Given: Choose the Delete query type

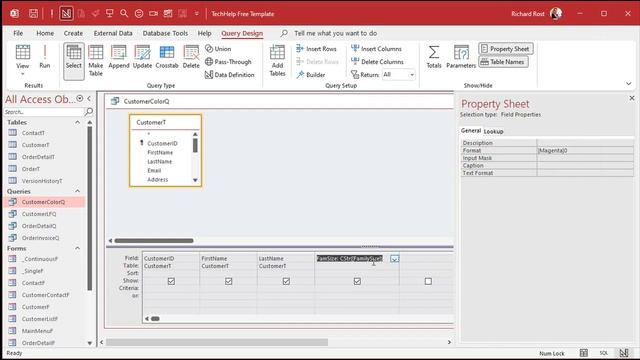Looking at the screenshot, I should pyautogui.click(x=191, y=57).
